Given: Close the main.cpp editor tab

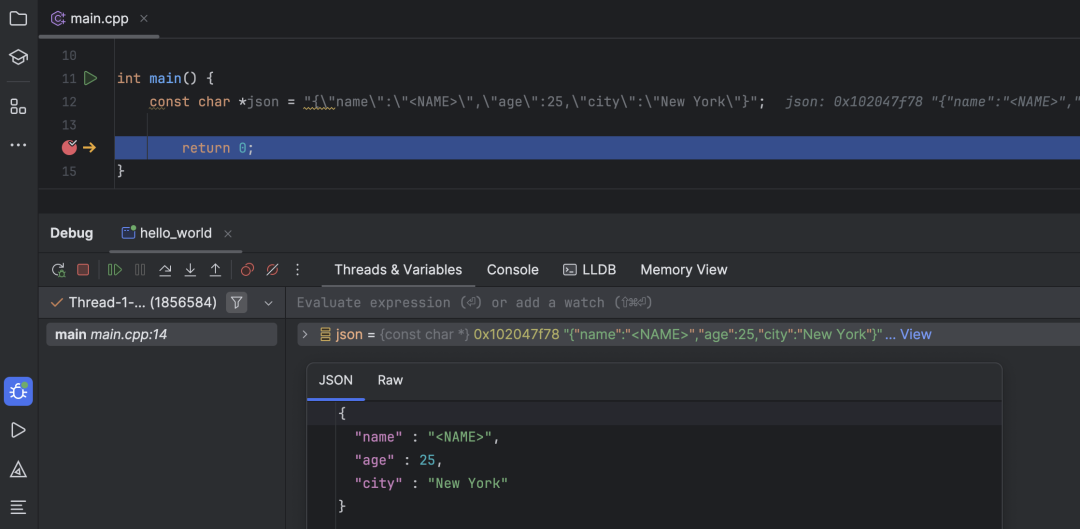Looking at the screenshot, I should coord(143,19).
